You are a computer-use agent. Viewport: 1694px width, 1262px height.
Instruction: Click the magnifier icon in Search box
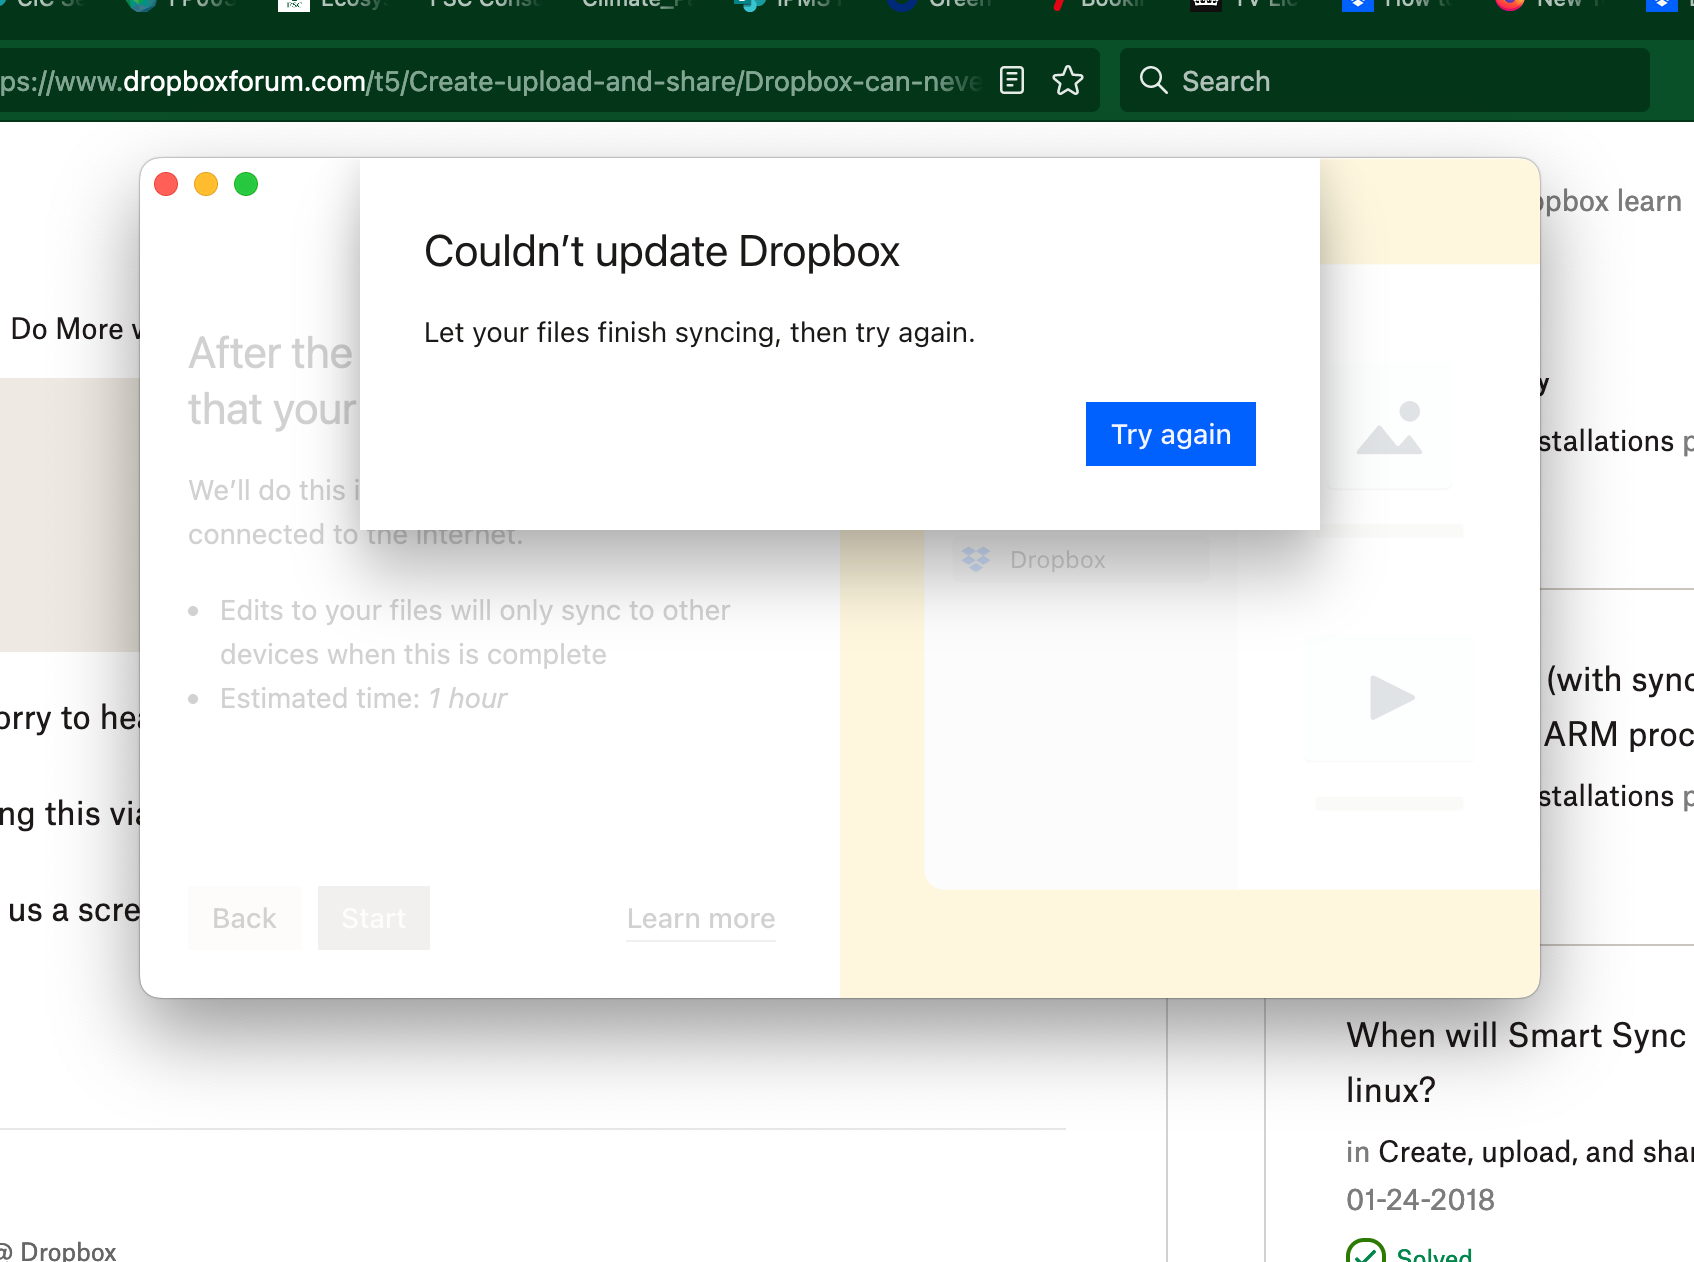coord(1153,80)
